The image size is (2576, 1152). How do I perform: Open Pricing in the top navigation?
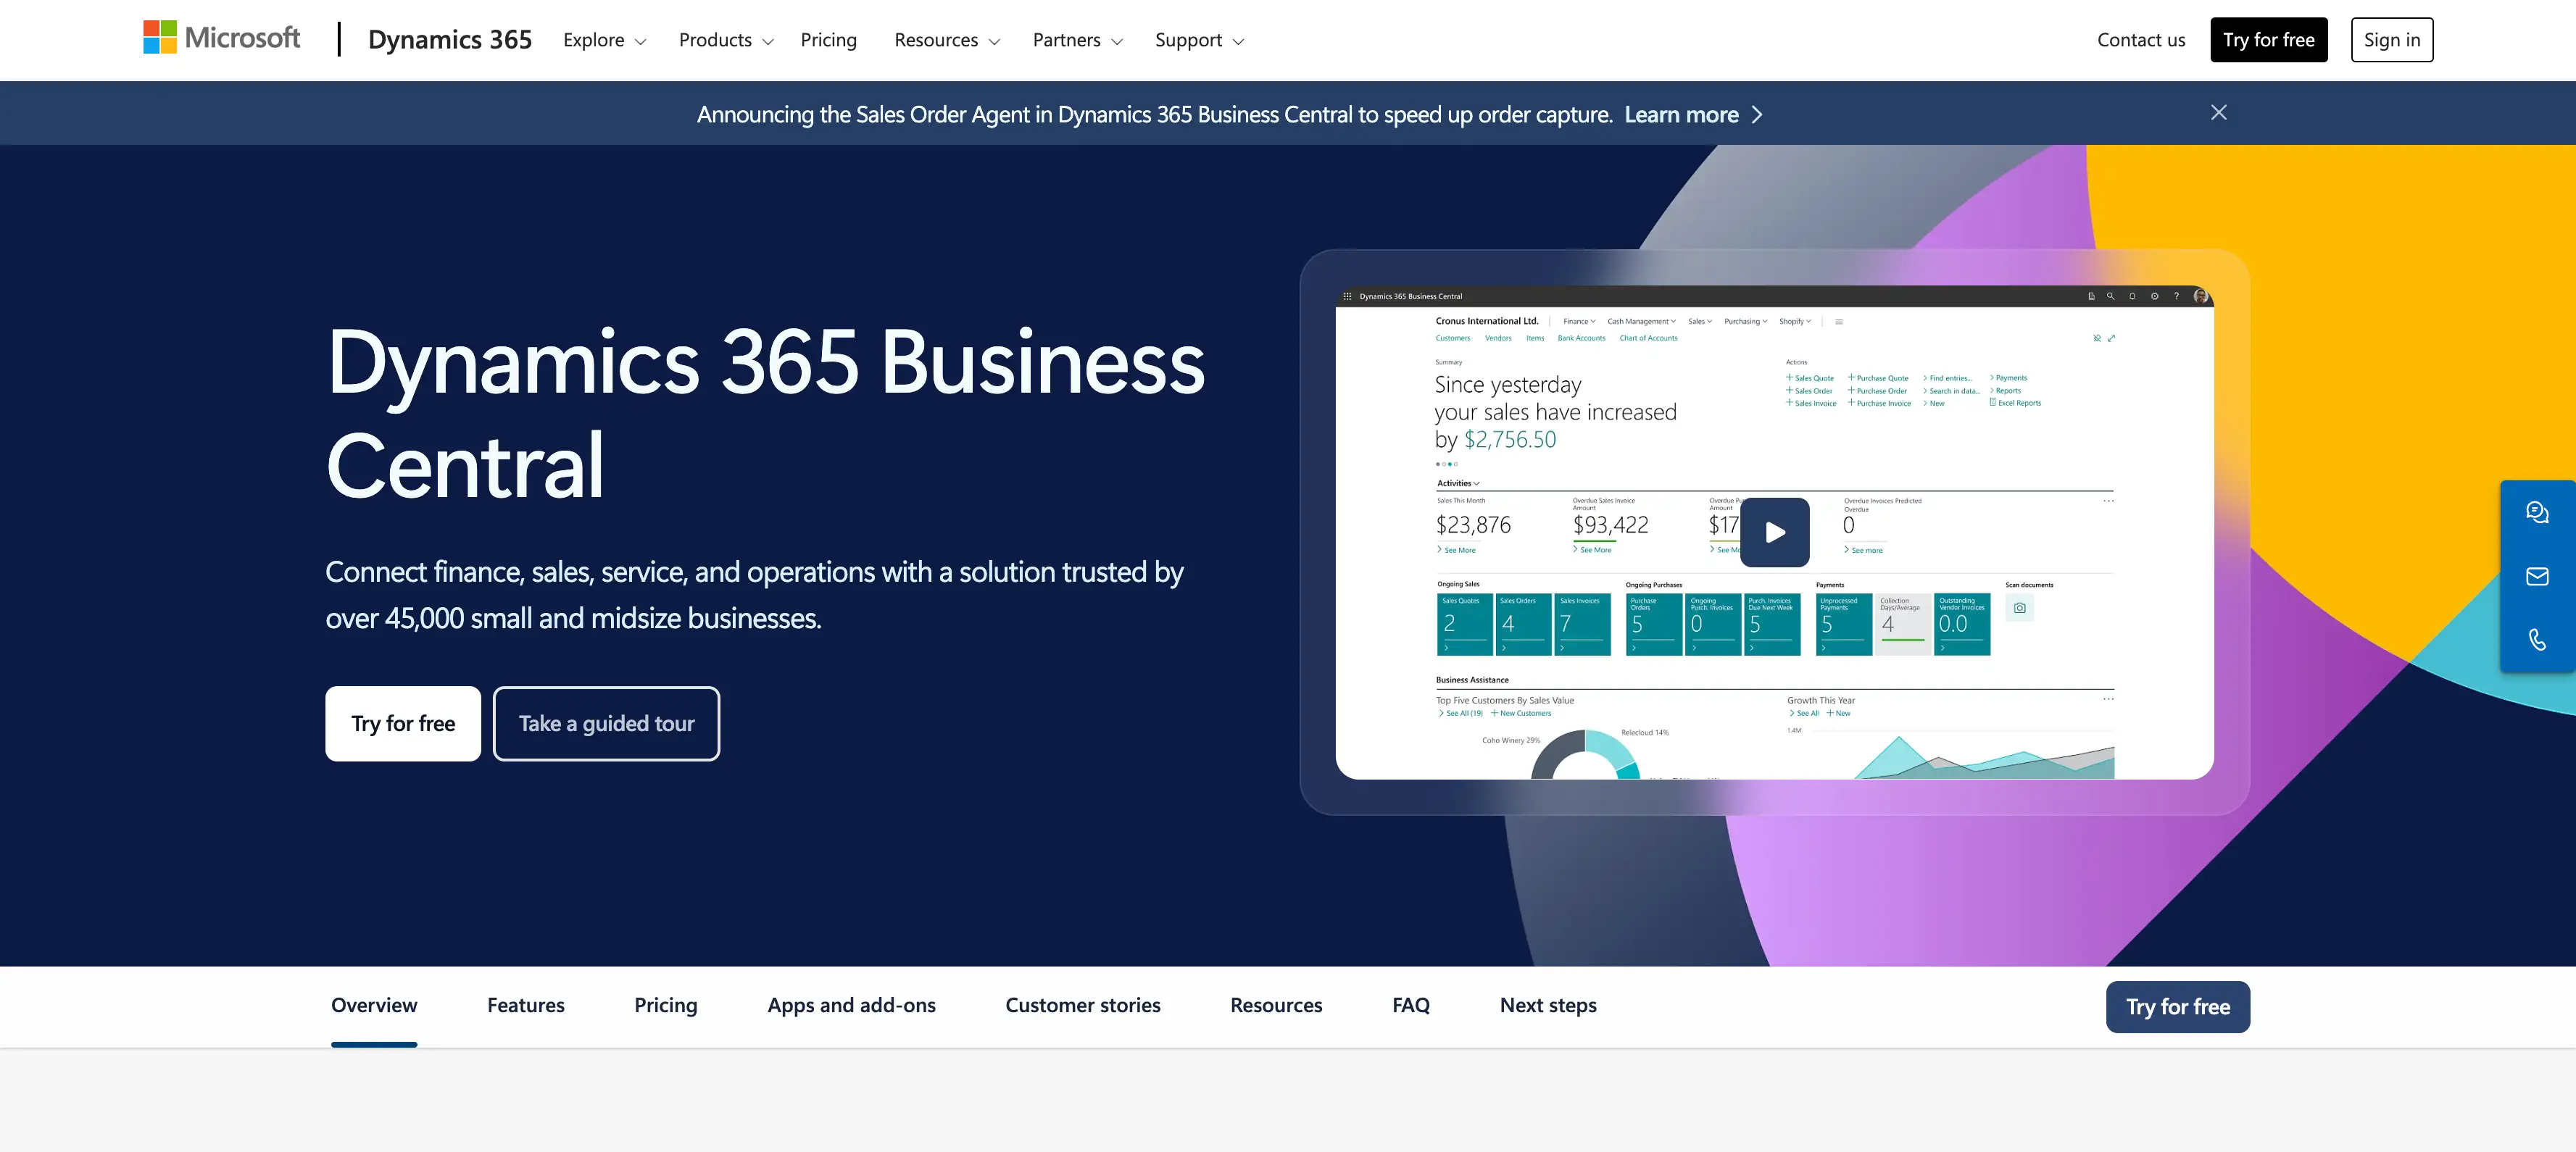(x=828, y=40)
